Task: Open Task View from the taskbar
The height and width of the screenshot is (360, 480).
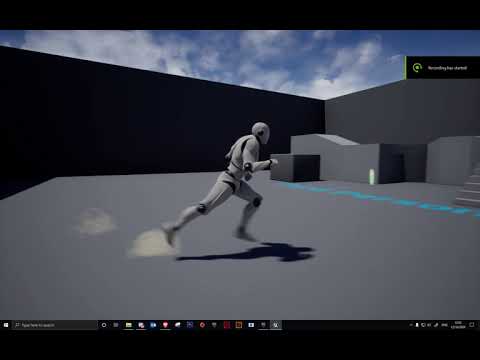Action: click(116, 325)
